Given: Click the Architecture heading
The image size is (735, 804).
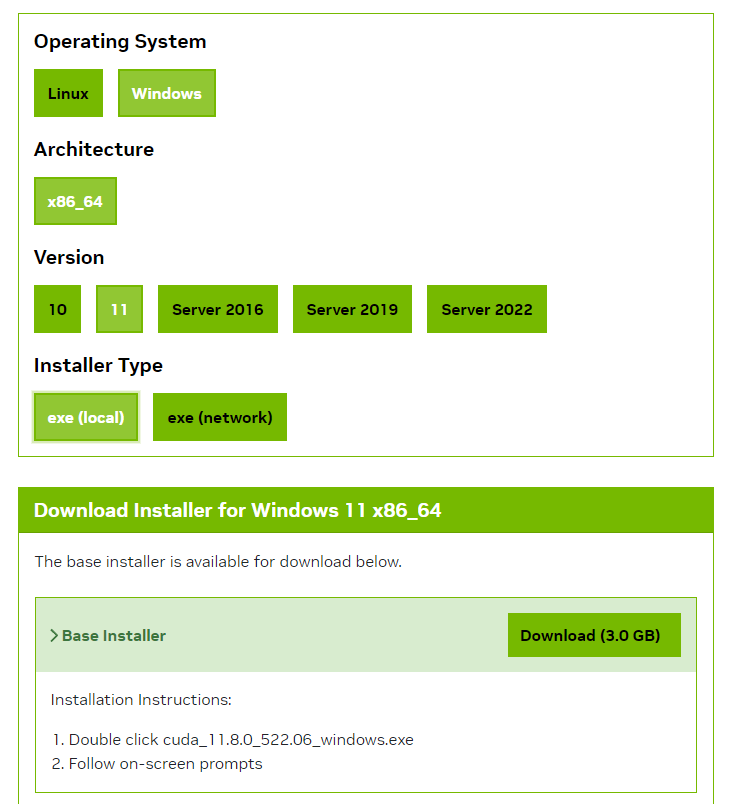Looking at the screenshot, I should tap(94, 150).
